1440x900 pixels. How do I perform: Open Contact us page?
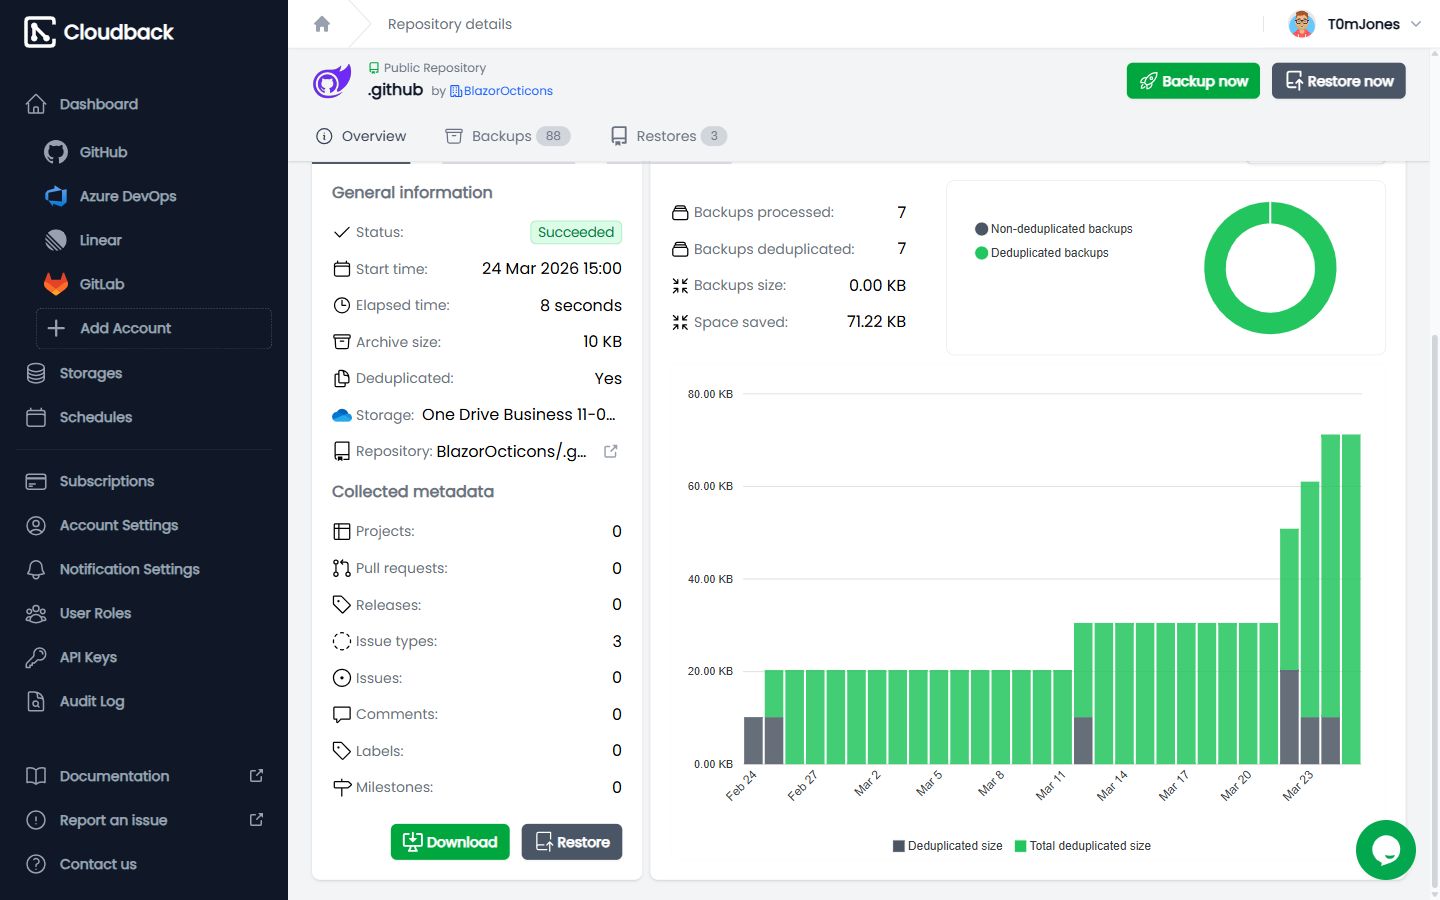(x=98, y=864)
